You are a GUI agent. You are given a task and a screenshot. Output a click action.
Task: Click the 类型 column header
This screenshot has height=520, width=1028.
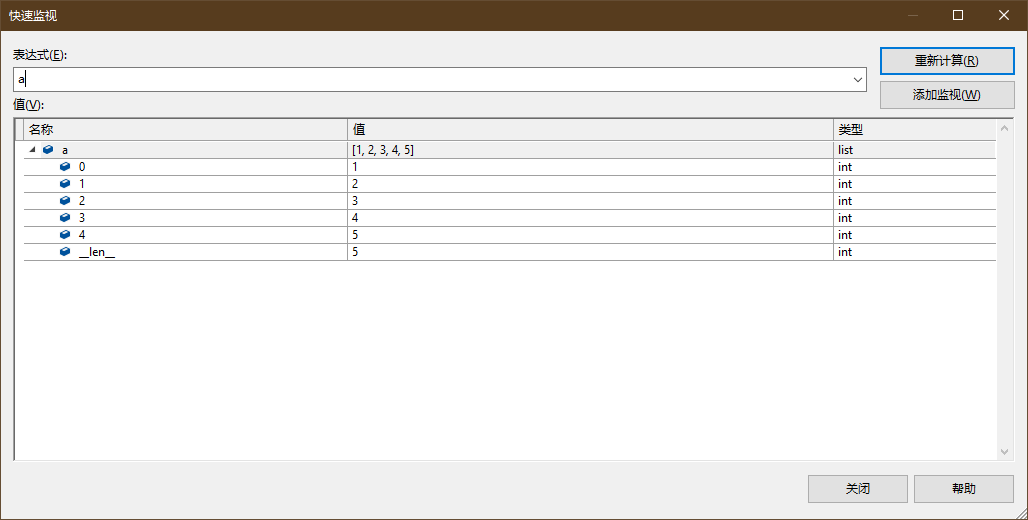coord(914,130)
